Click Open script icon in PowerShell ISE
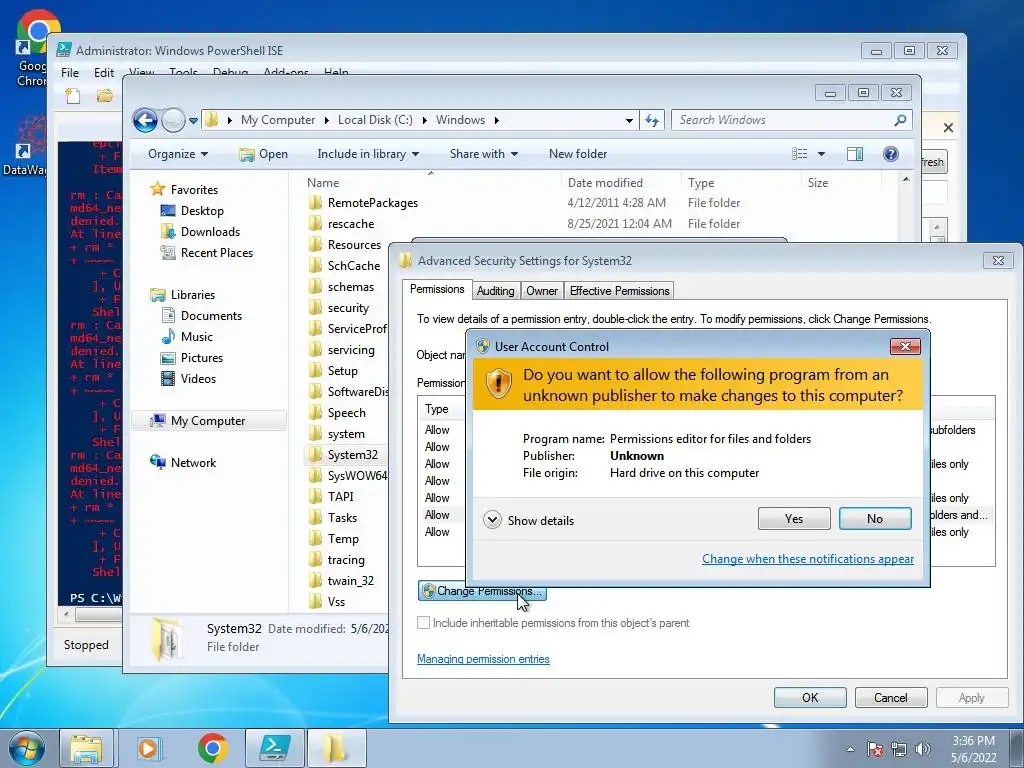The height and width of the screenshot is (768, 1024). (104, 97)
